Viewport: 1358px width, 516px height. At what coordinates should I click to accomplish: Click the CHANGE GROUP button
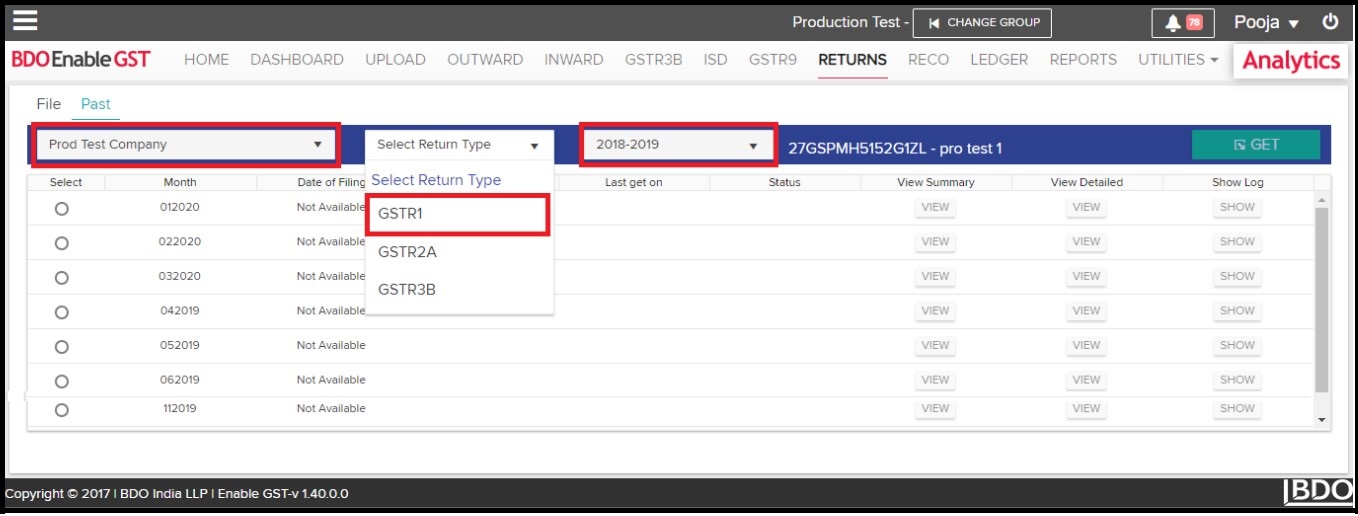(x=983, y=22)
